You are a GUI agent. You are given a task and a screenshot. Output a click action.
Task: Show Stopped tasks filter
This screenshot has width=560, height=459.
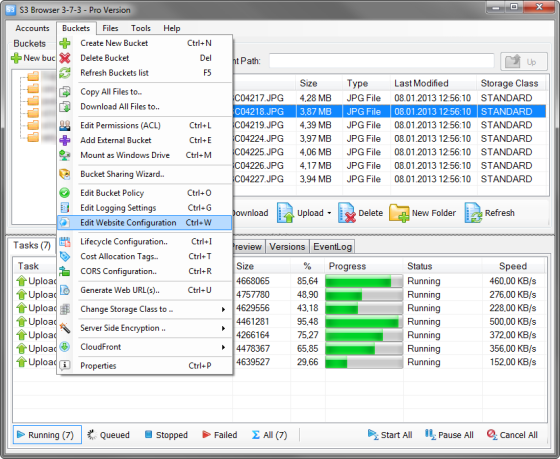[166, 435]
